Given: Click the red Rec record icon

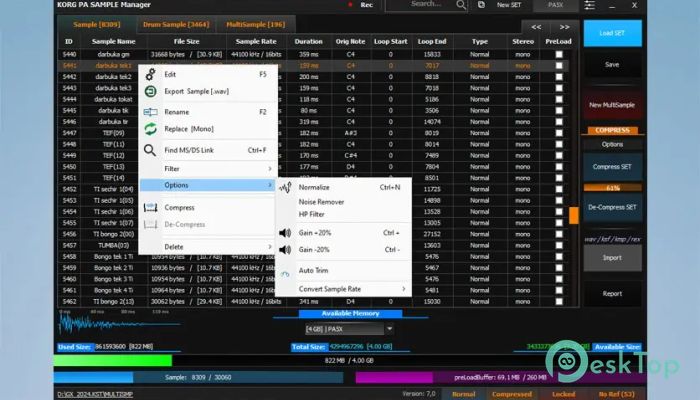Looking at the screenshot, I should 350,5.
